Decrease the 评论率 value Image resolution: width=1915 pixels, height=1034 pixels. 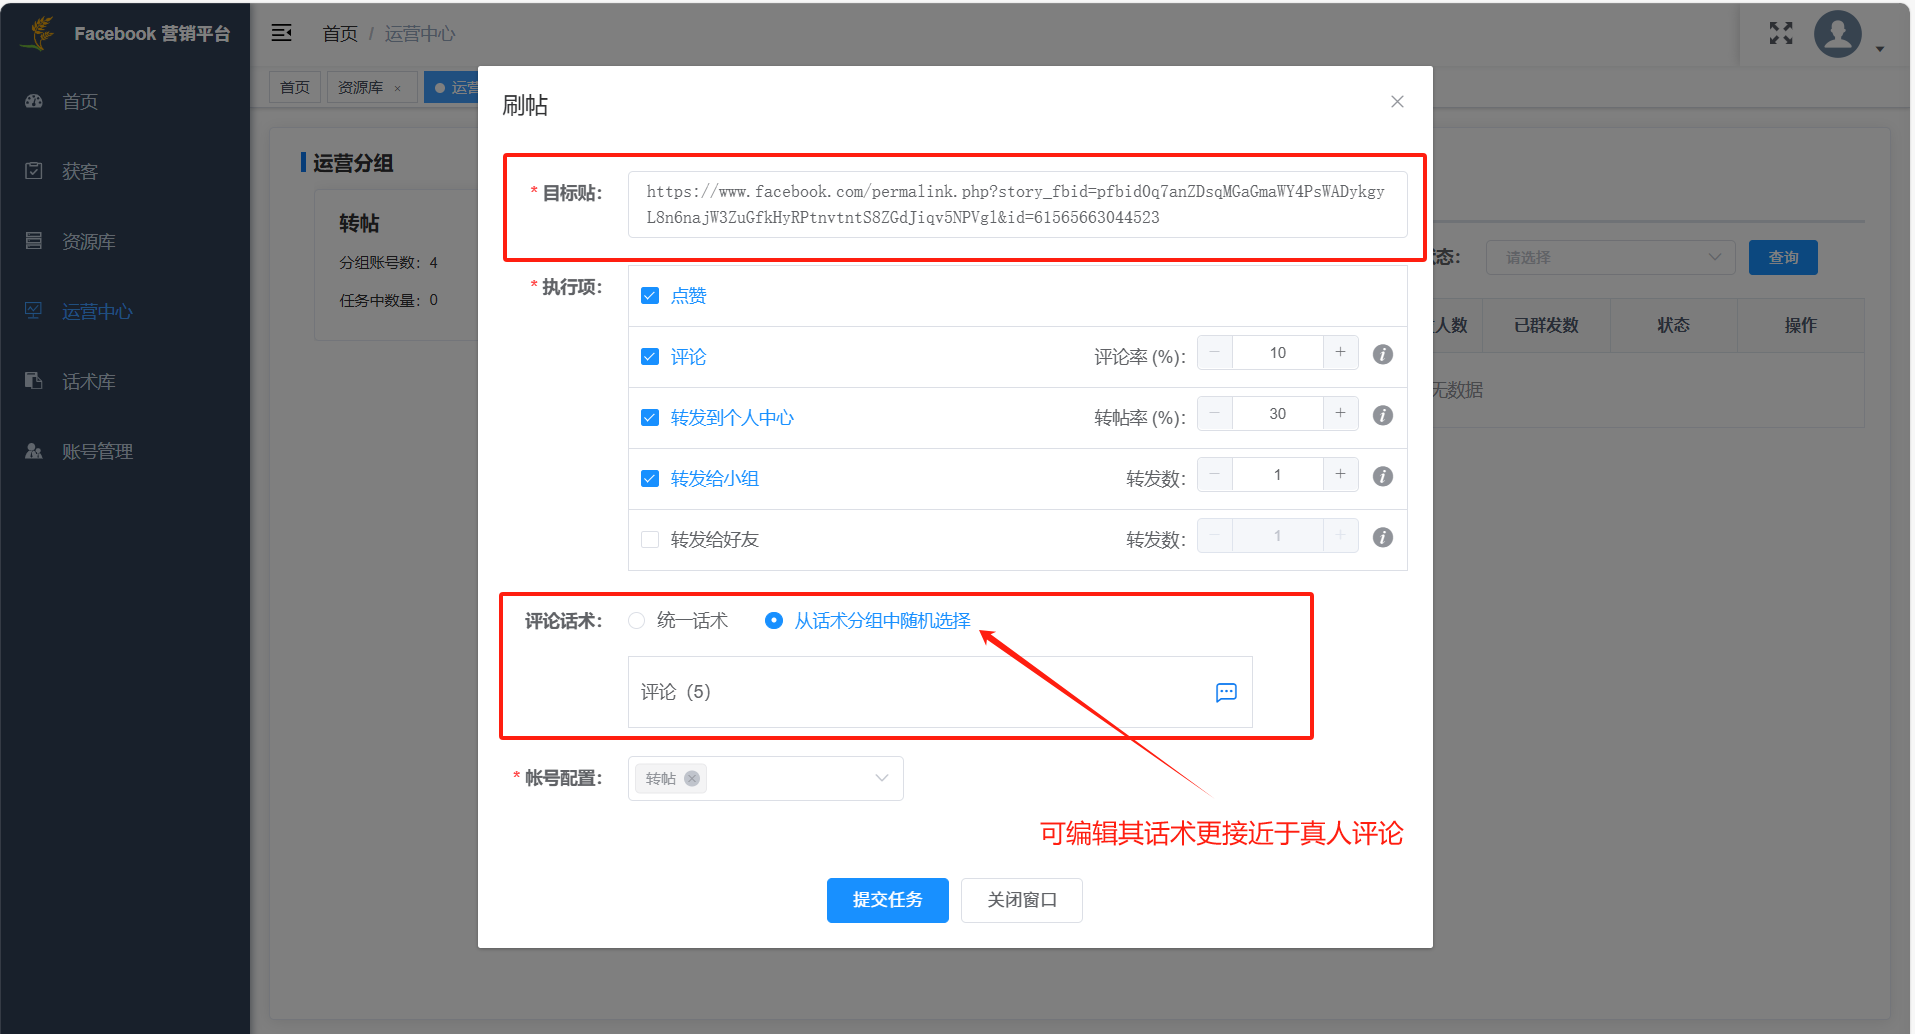pos(1215,352)
